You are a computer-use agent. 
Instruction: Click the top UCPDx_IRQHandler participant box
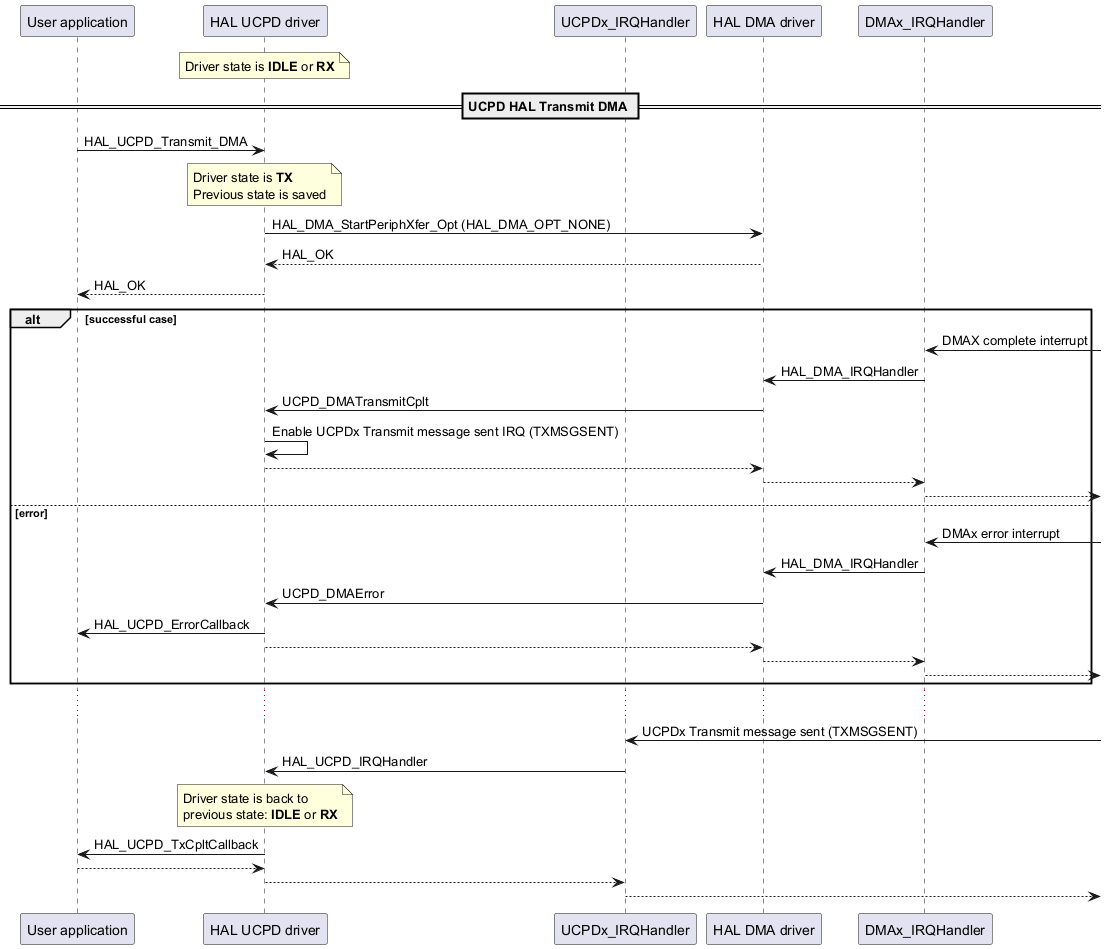coord(625,22)
